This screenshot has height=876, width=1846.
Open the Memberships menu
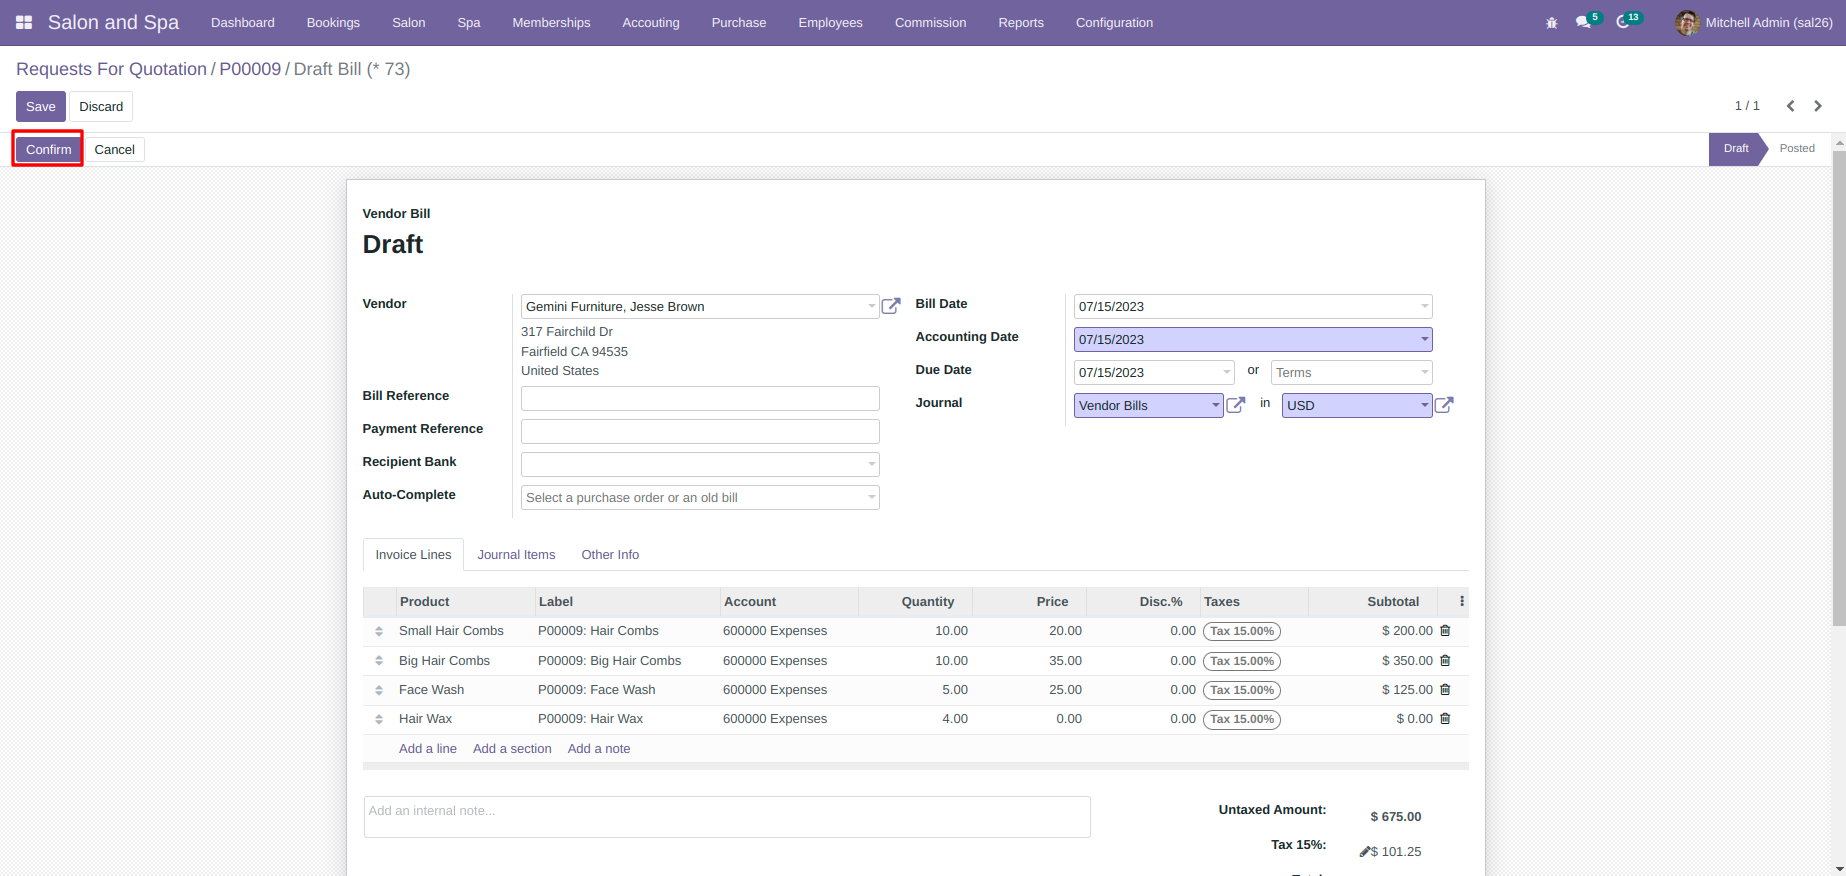[x=551, y=22]
